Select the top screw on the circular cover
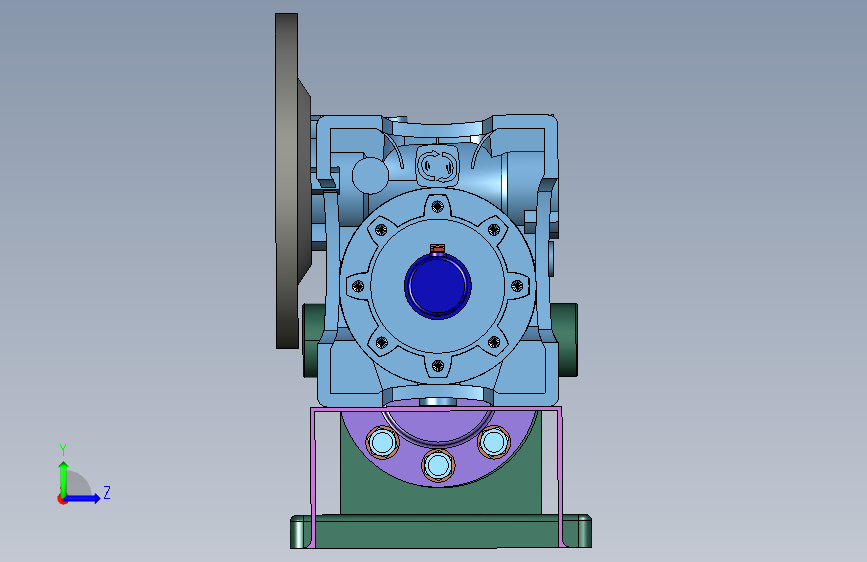867x562 pixels. point(437,206)
